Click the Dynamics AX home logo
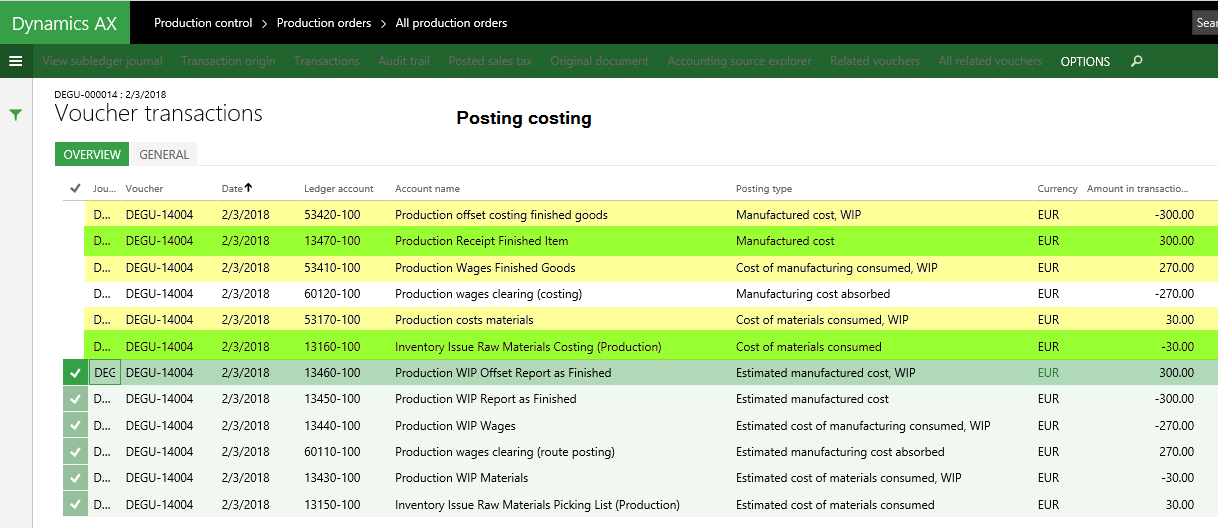Image resolution: width=1218 pixels, height=528 pixels. point(65,22)
